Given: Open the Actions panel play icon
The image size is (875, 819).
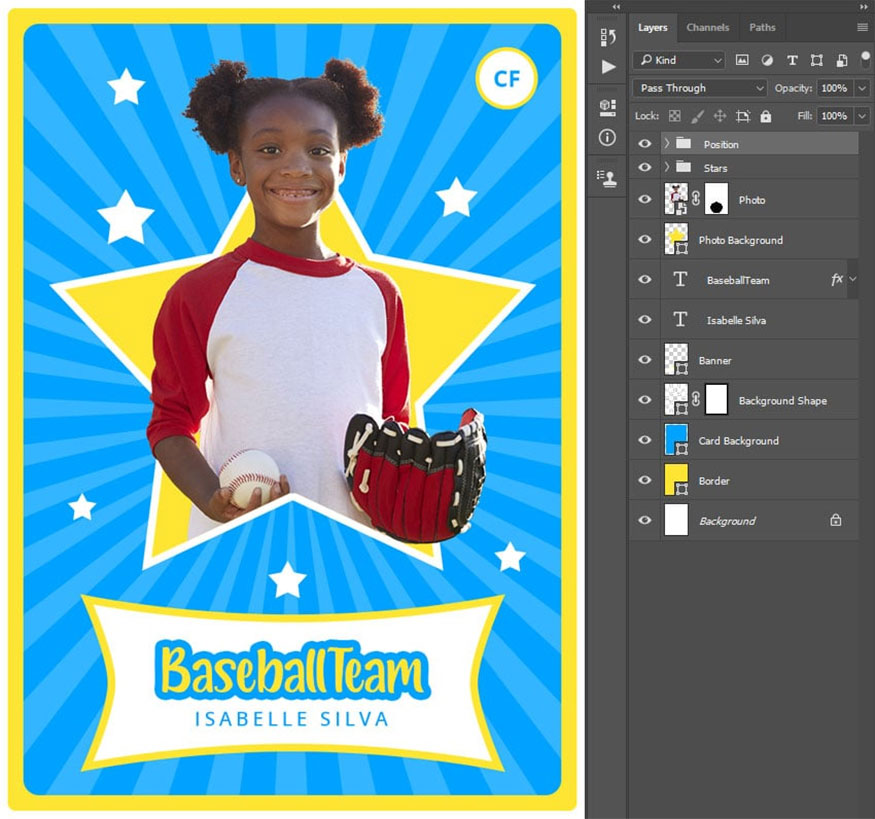Looking at the screenshot, I should pyautogui.click(x=608, y=67).
